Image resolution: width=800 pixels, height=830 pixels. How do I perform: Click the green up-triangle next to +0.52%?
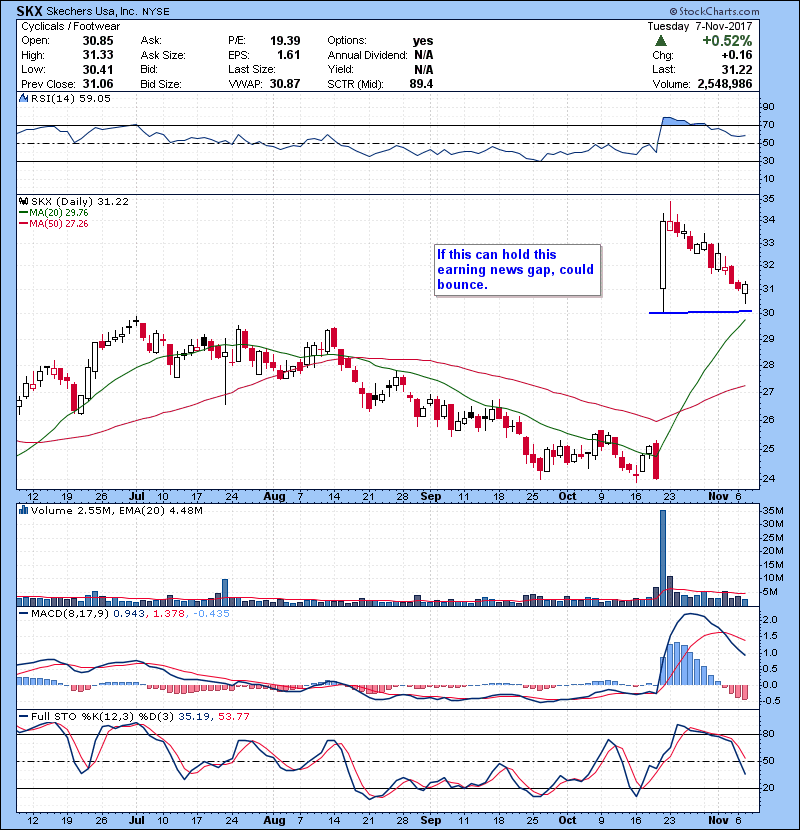point(660,41)
